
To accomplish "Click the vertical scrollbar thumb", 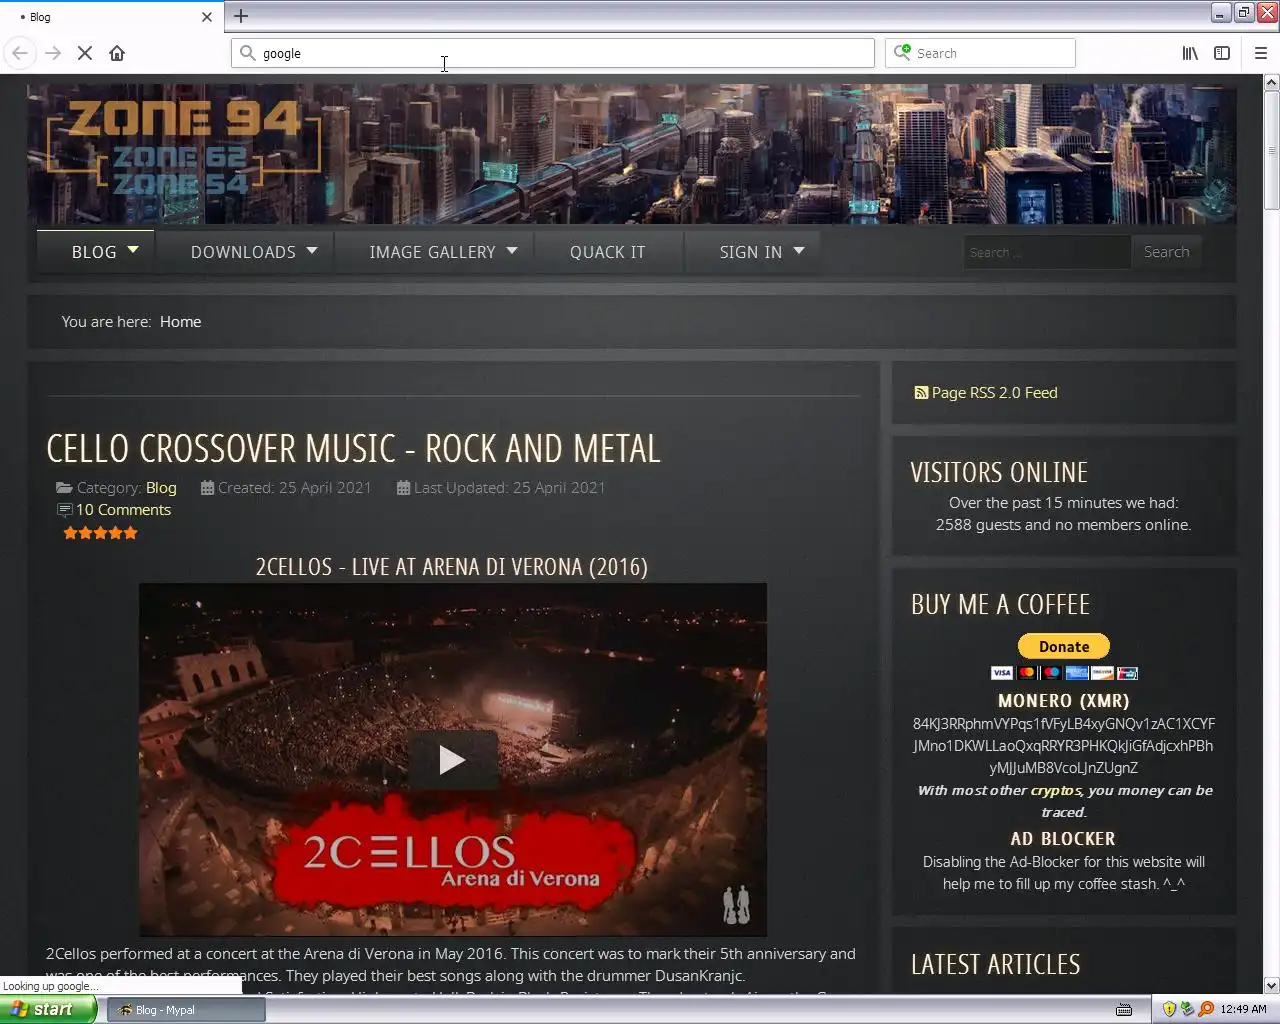I will (x=1271, y=150).
